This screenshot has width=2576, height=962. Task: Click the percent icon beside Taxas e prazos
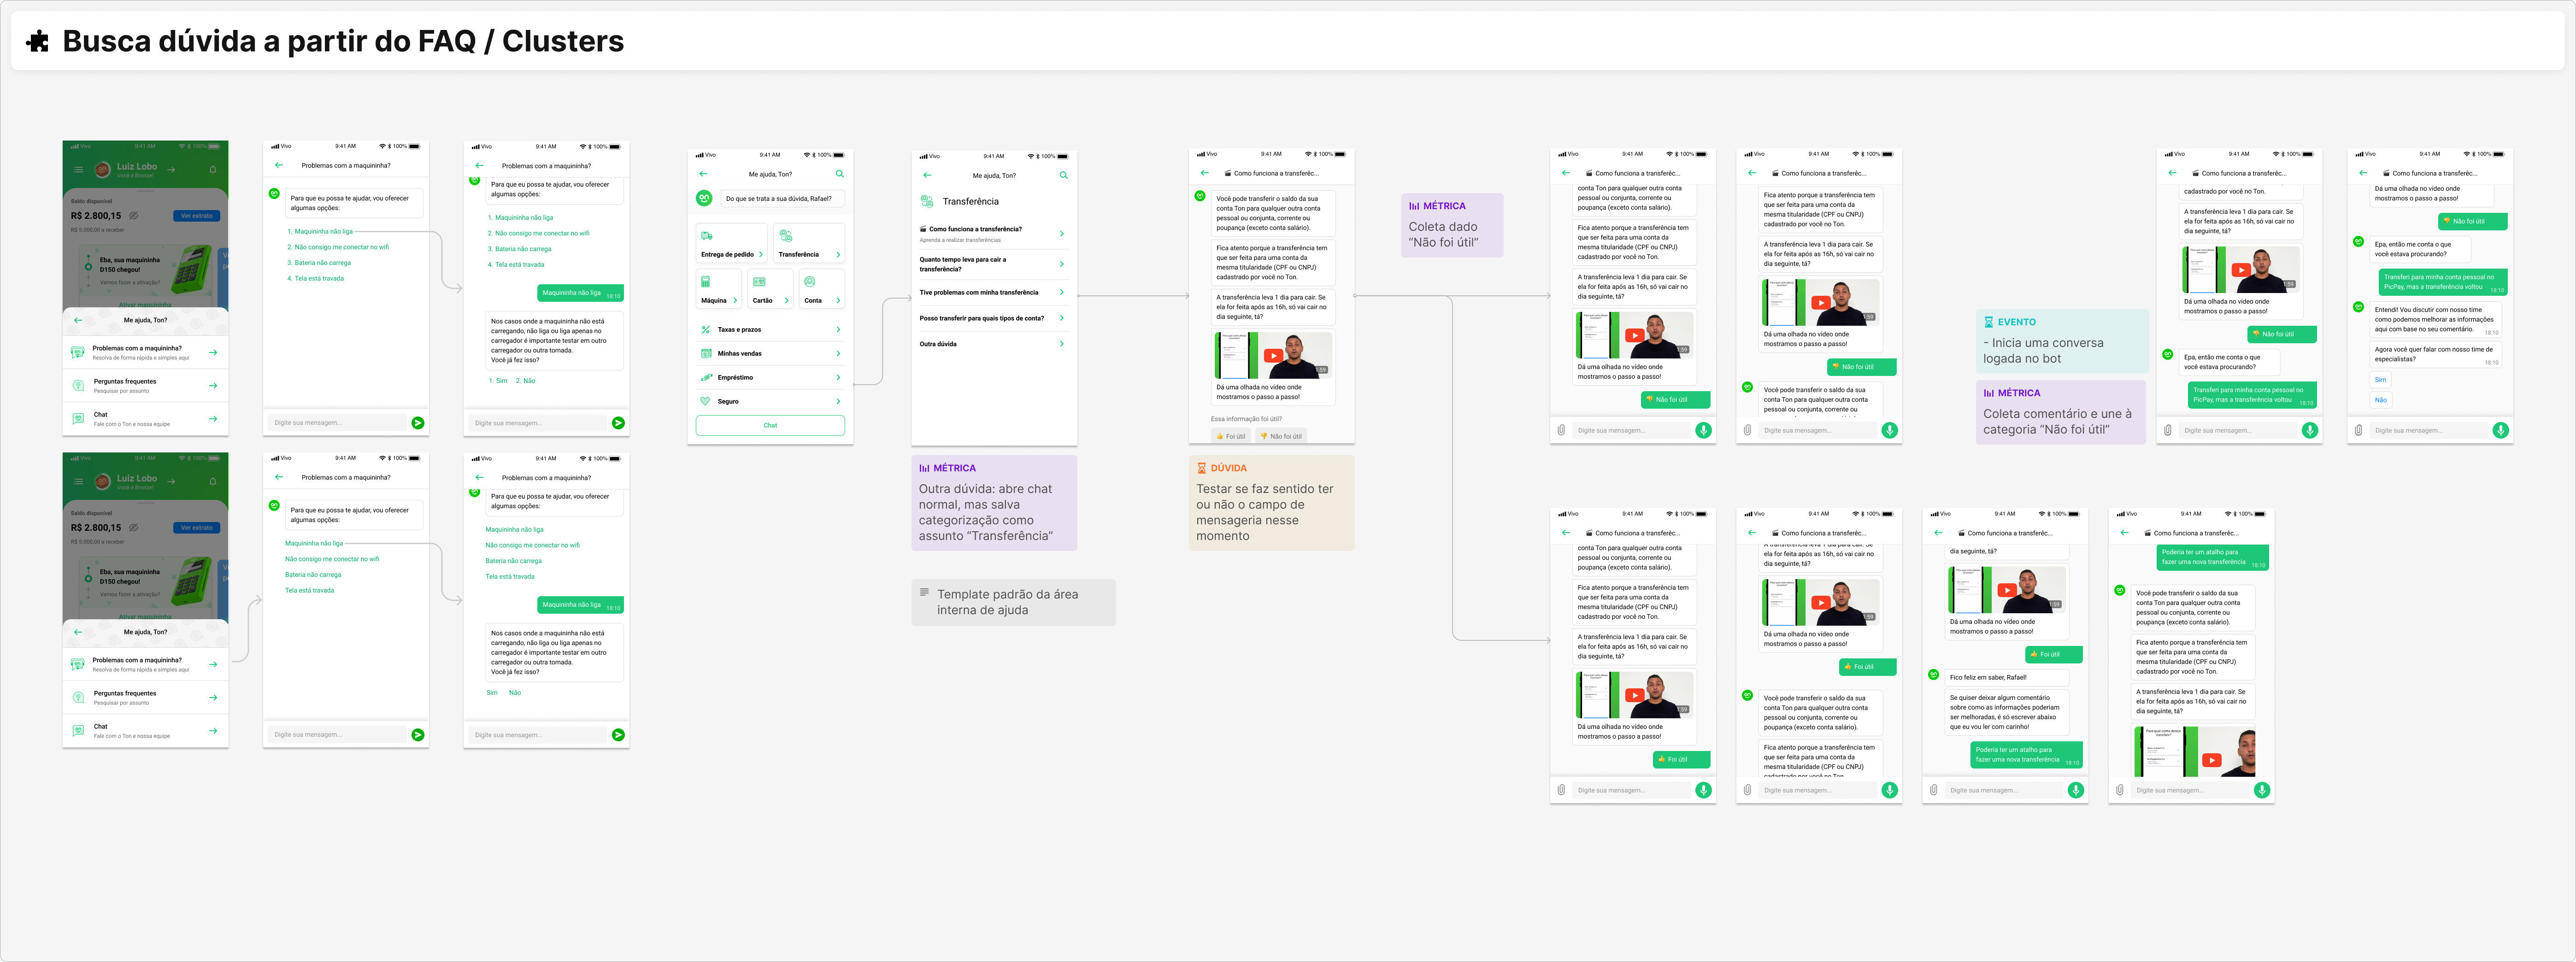pos(705,329)
